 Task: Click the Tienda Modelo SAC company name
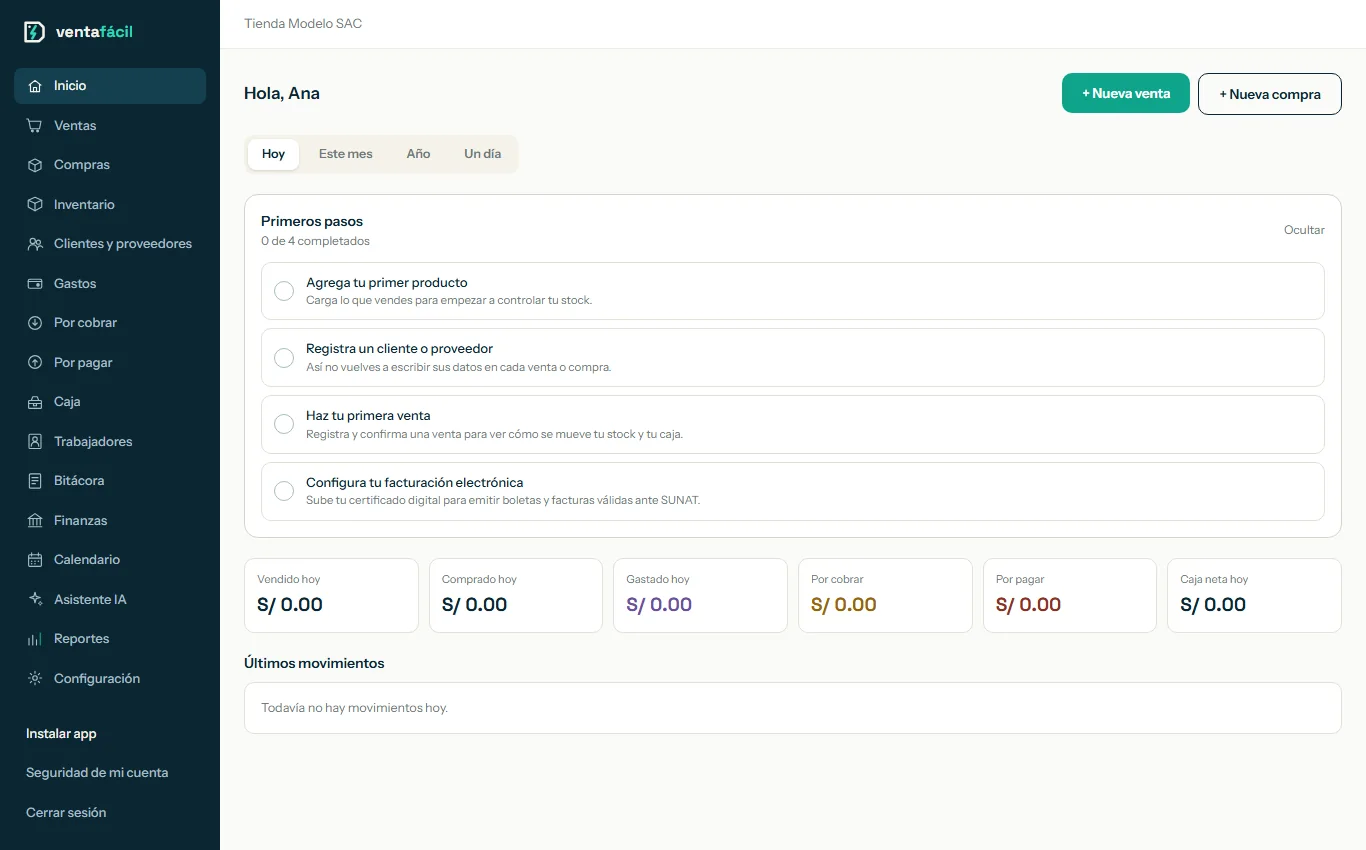tap(303, 23)
